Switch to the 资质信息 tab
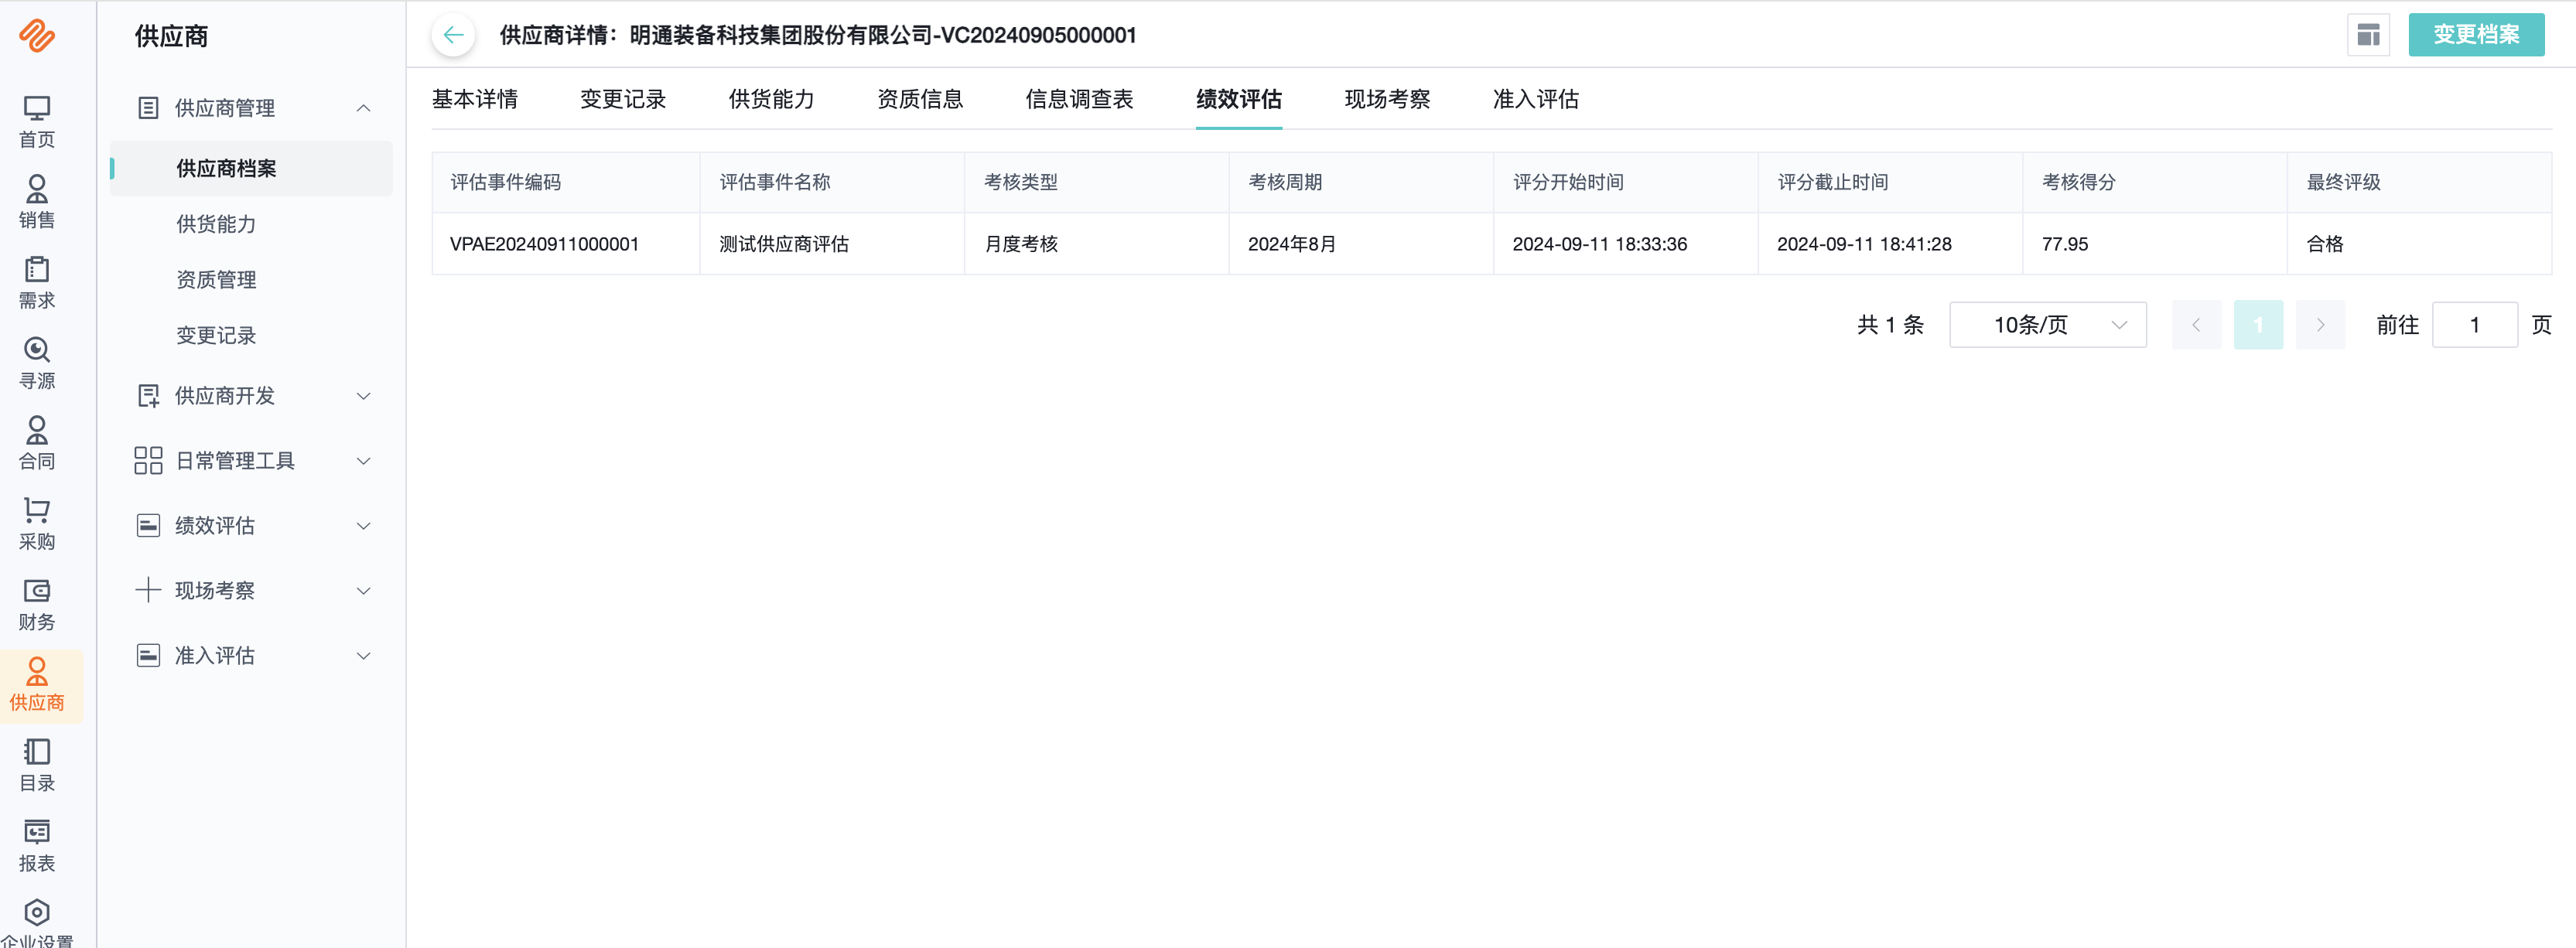The image size is (2576, 948). pos(920,99)
